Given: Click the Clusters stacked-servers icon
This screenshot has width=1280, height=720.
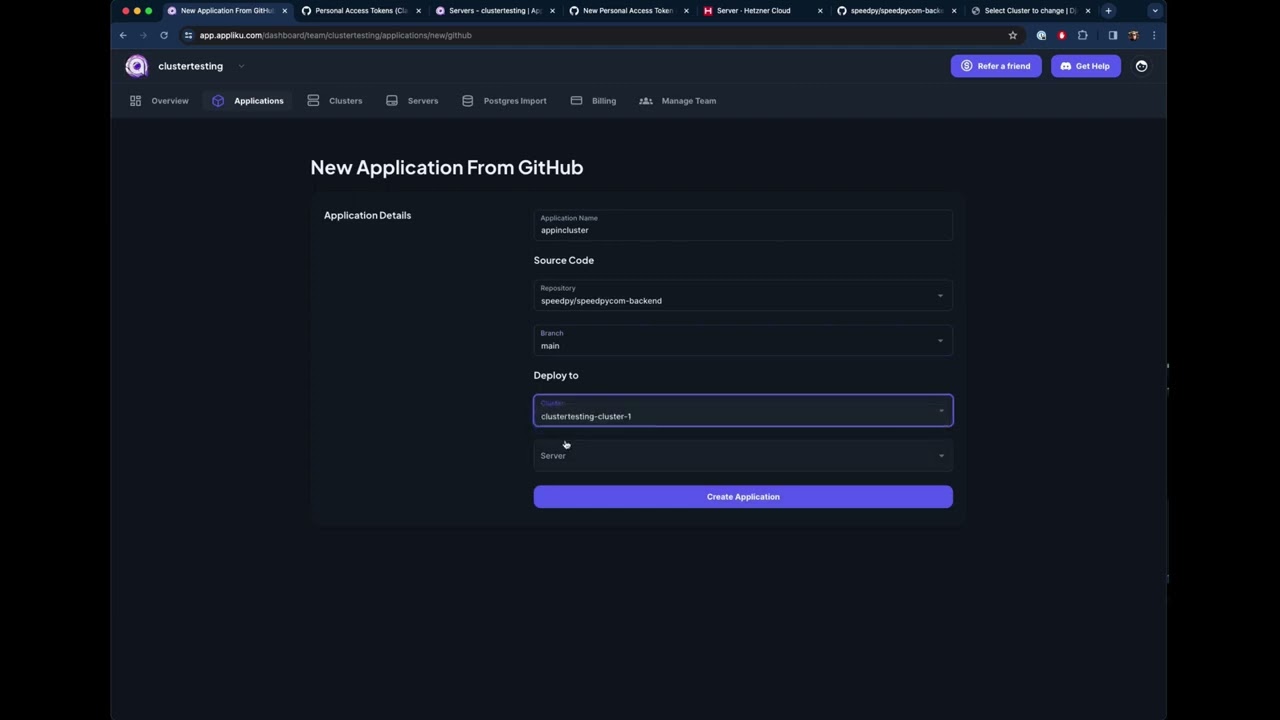Looking at the screenshot, I should (x=313, y=101).
